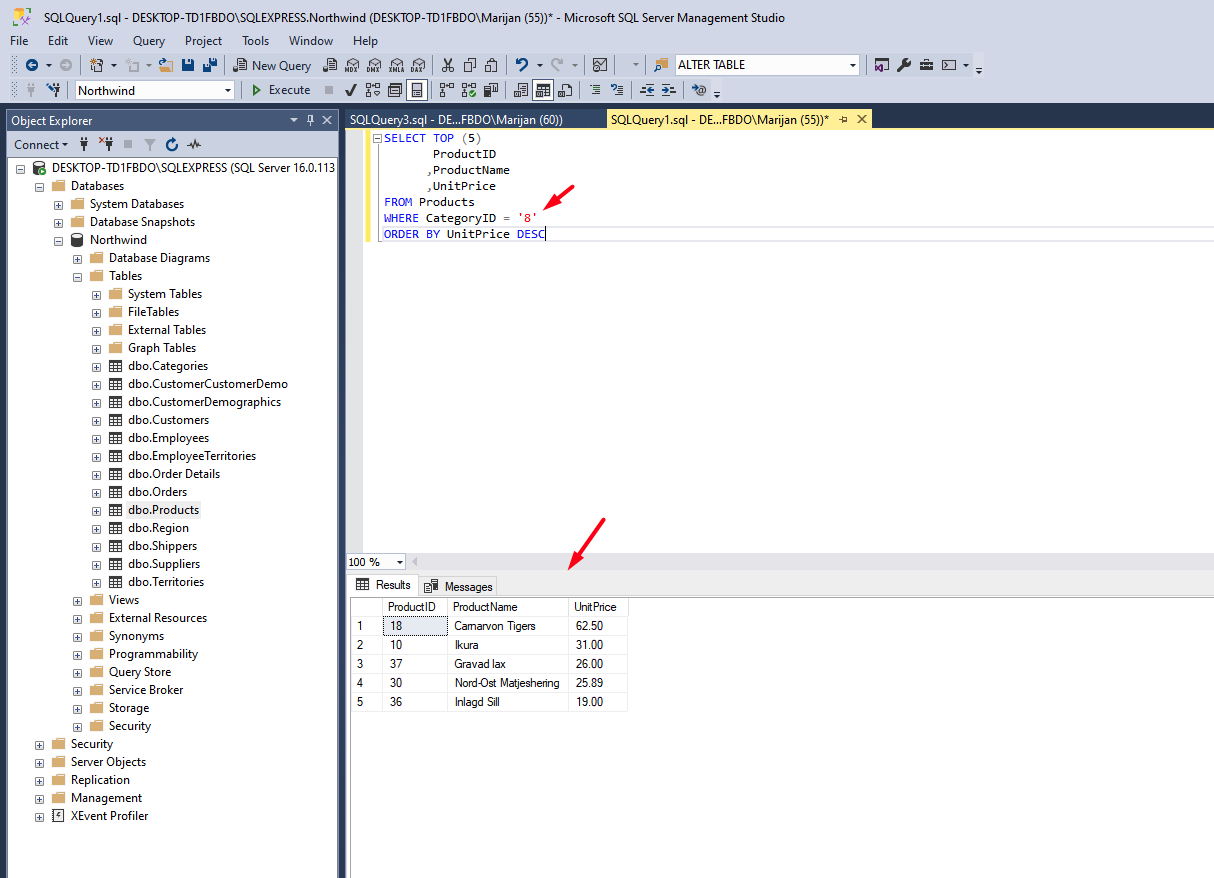1214x878 pixels.
Task: Click the Decrease Indent icon
Action: coord(646,90)
